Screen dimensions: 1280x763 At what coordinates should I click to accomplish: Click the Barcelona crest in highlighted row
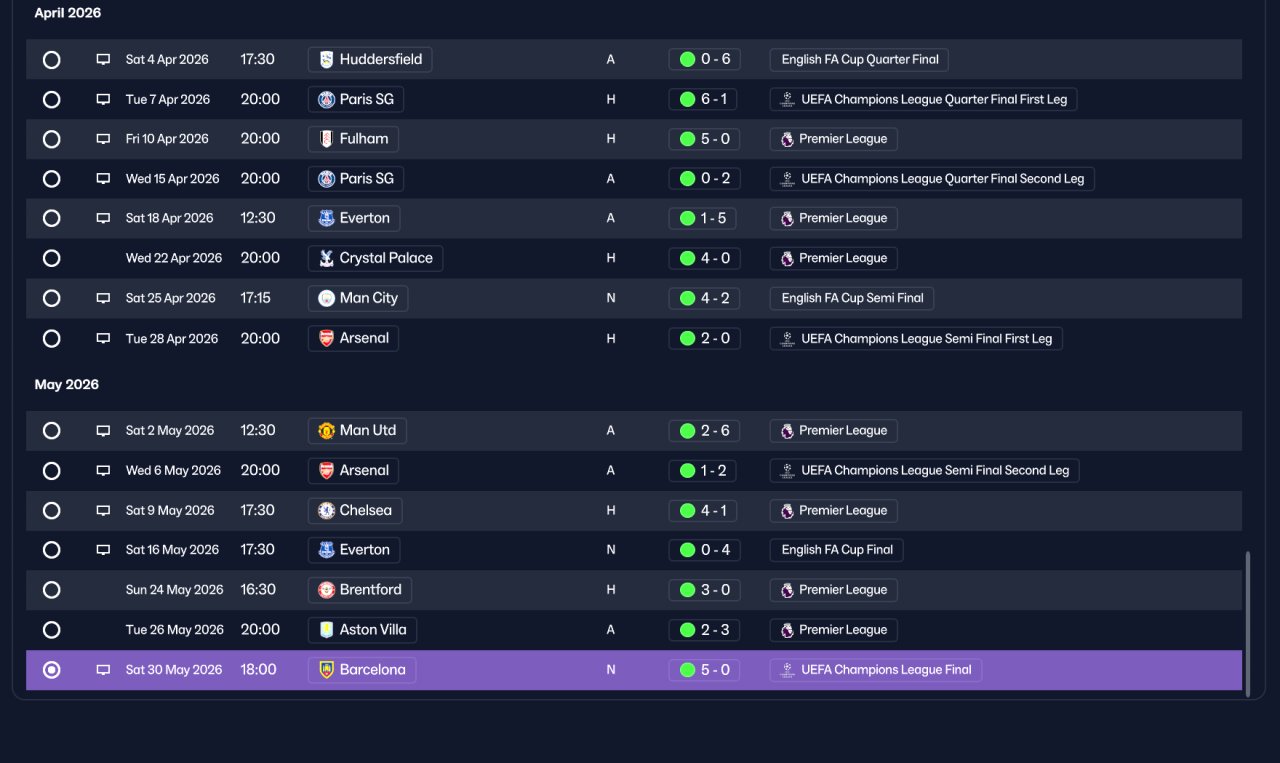pos(326,670)
